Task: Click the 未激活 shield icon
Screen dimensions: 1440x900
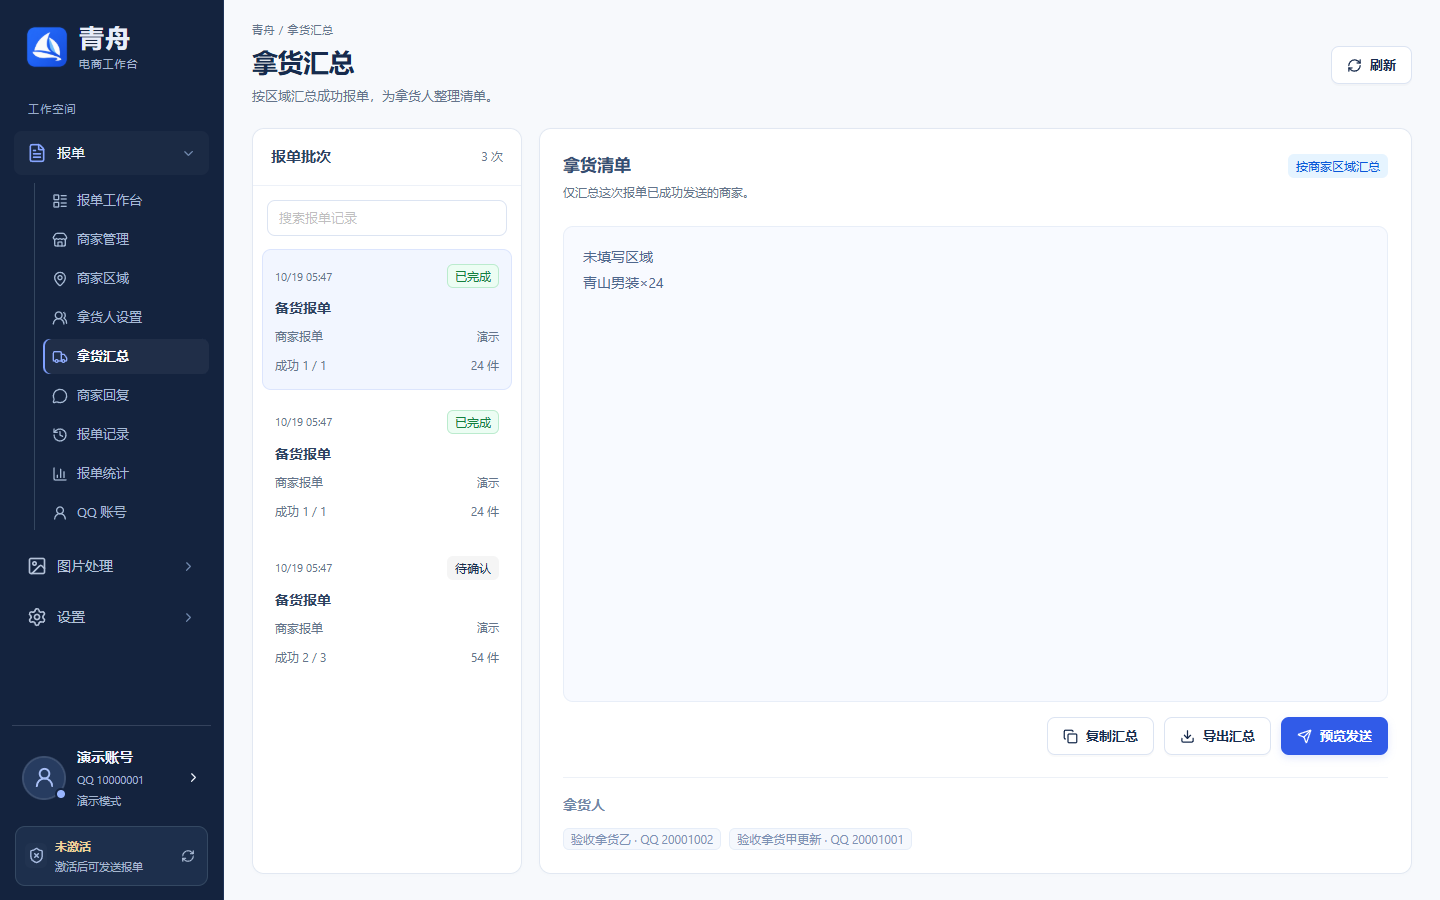Action: [37, 856]
